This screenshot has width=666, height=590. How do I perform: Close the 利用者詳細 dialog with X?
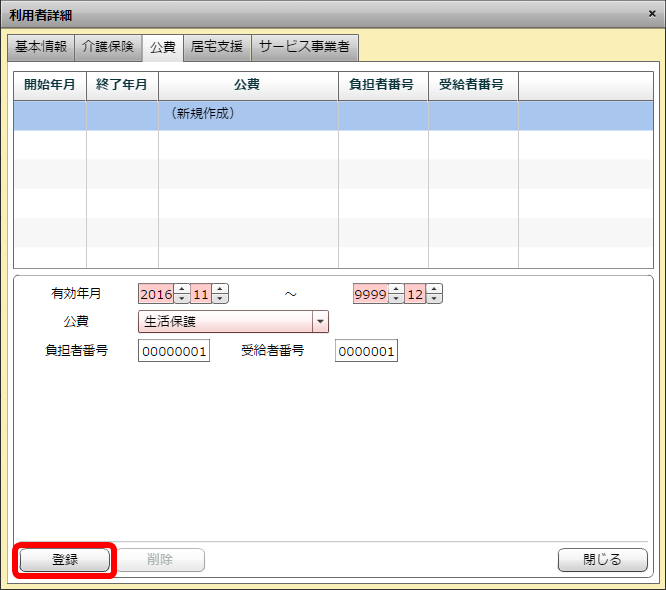pyautogui.click(x=652, y=14)
